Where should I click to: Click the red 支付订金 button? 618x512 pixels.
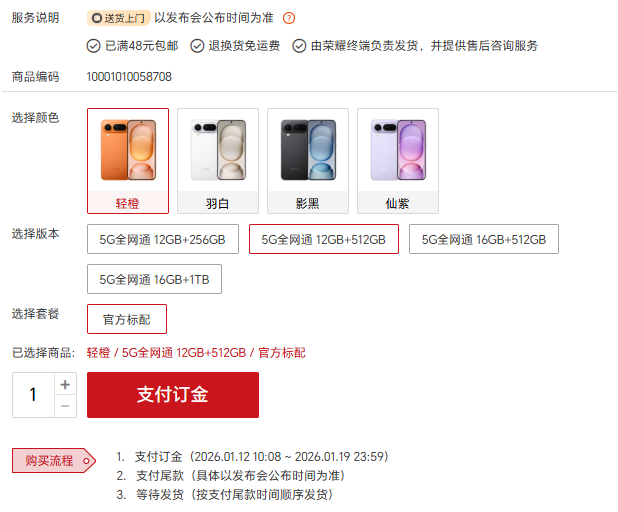(x=173, y=395)
